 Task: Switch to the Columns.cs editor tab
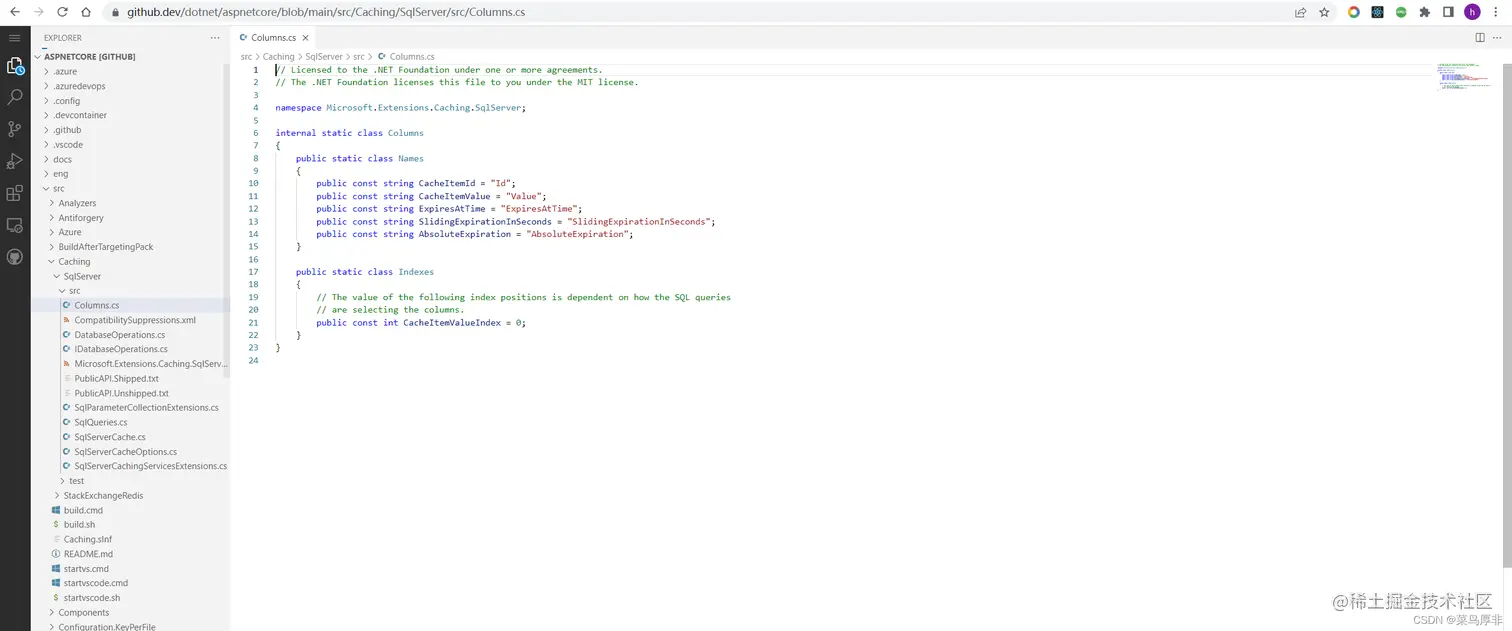[x=273, y=38]
